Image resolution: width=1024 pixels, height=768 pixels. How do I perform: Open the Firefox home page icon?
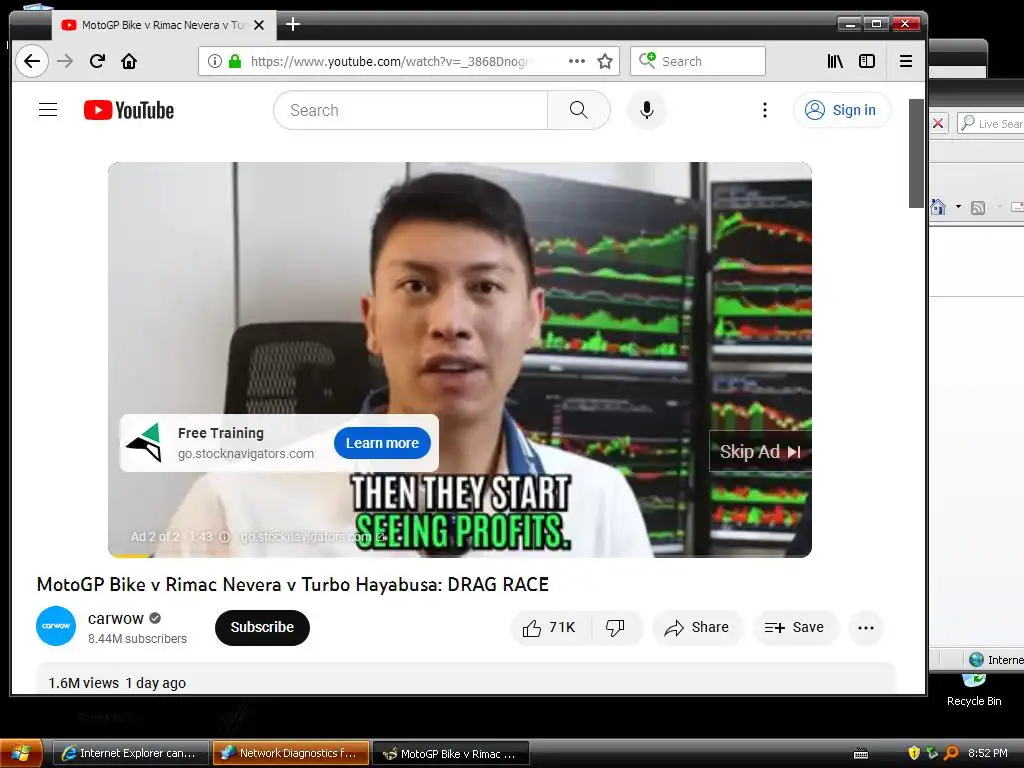pos(129,61)
